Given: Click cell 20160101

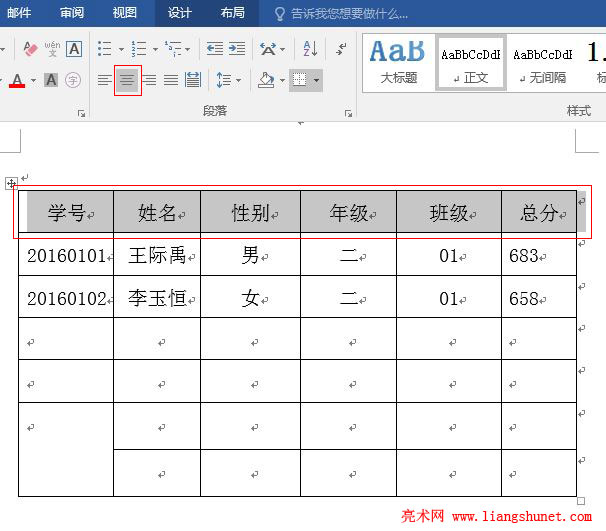Looking at the screenshot, I should [66, 255].
